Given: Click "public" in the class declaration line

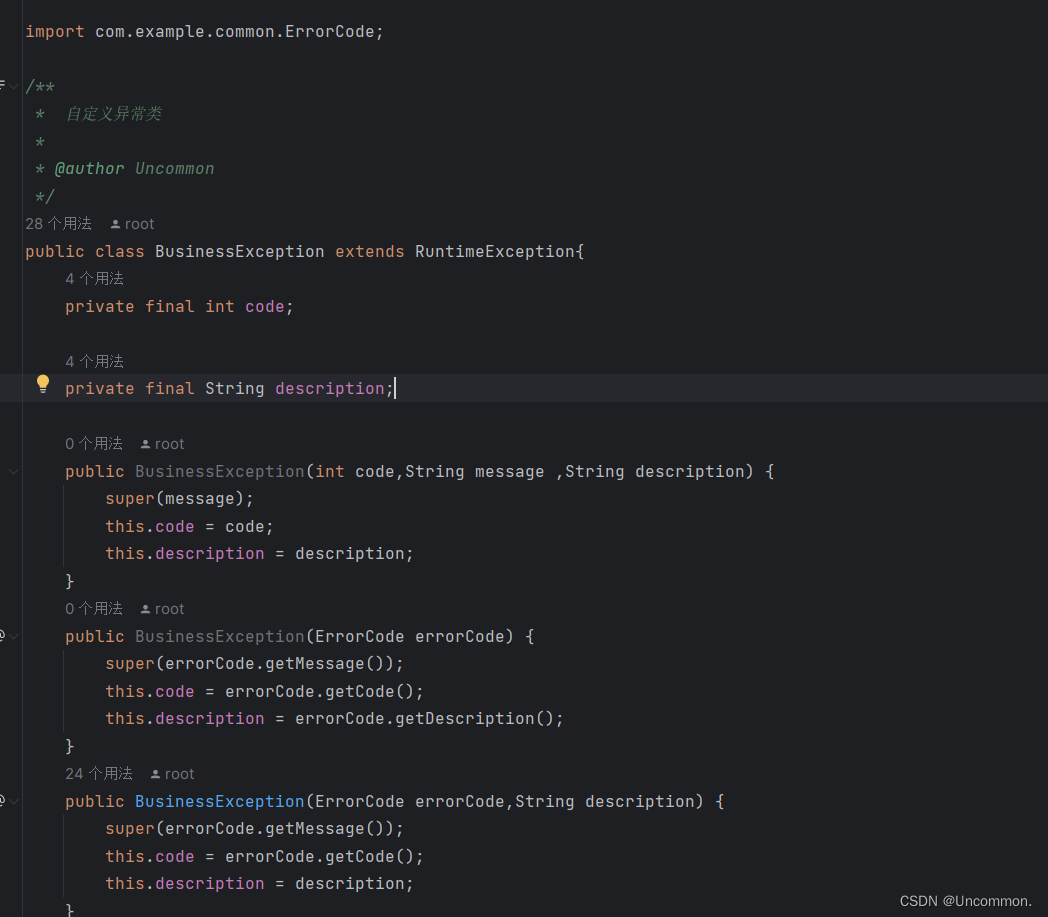Looking at the screenshot, I should click(55, 251).
